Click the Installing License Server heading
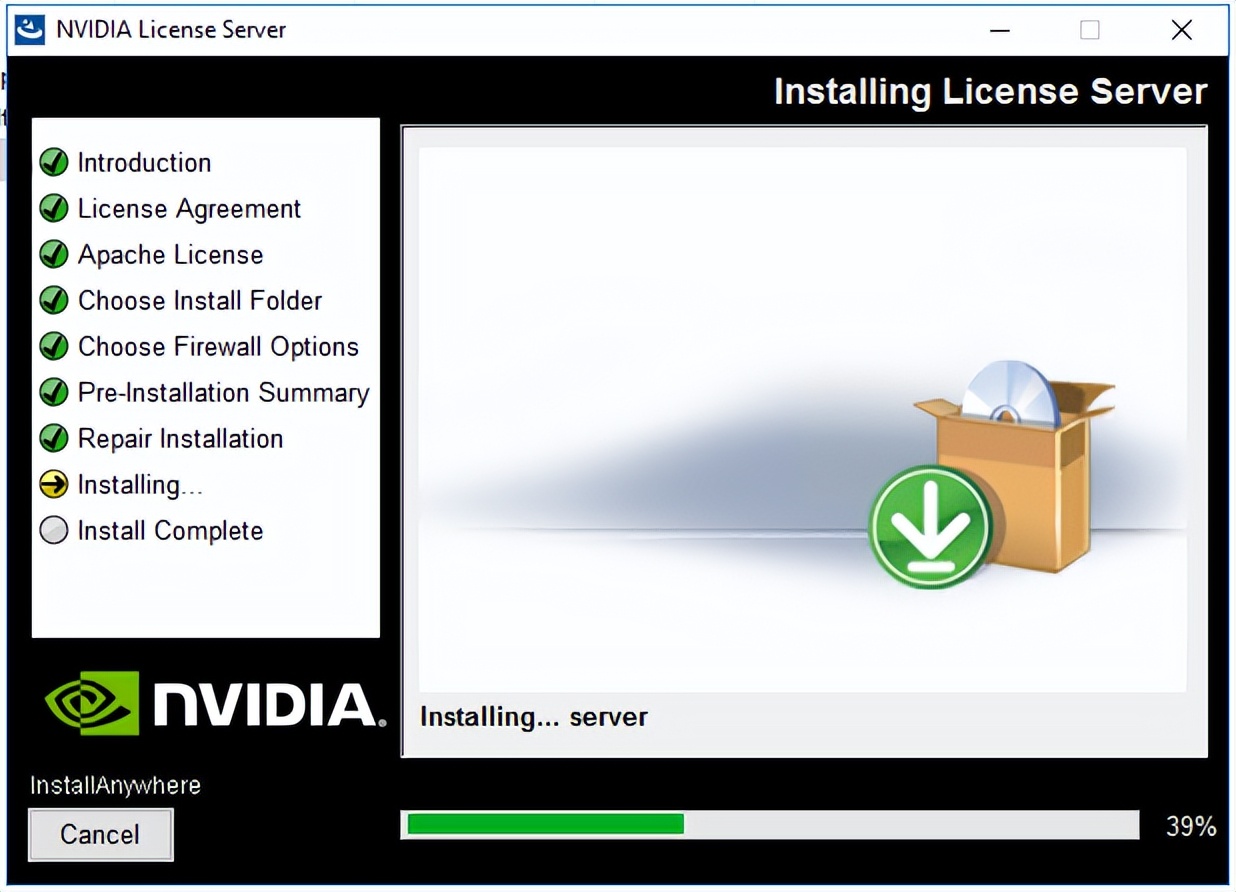The width and height of the screenshot is (1236, 892). coord(990,91)
